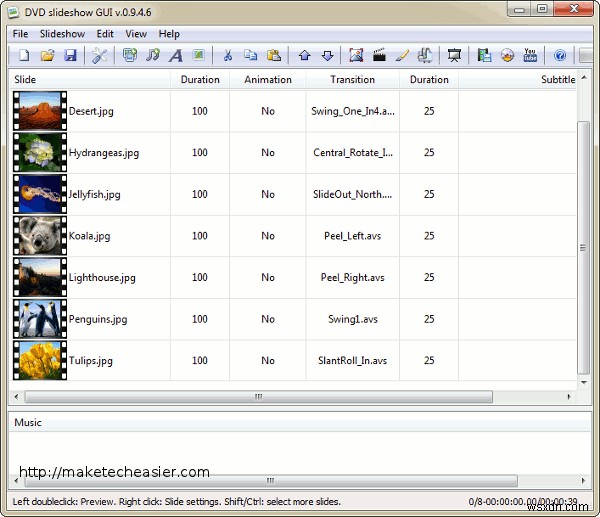
Task: Open the View menu
Action: (136, 34)
